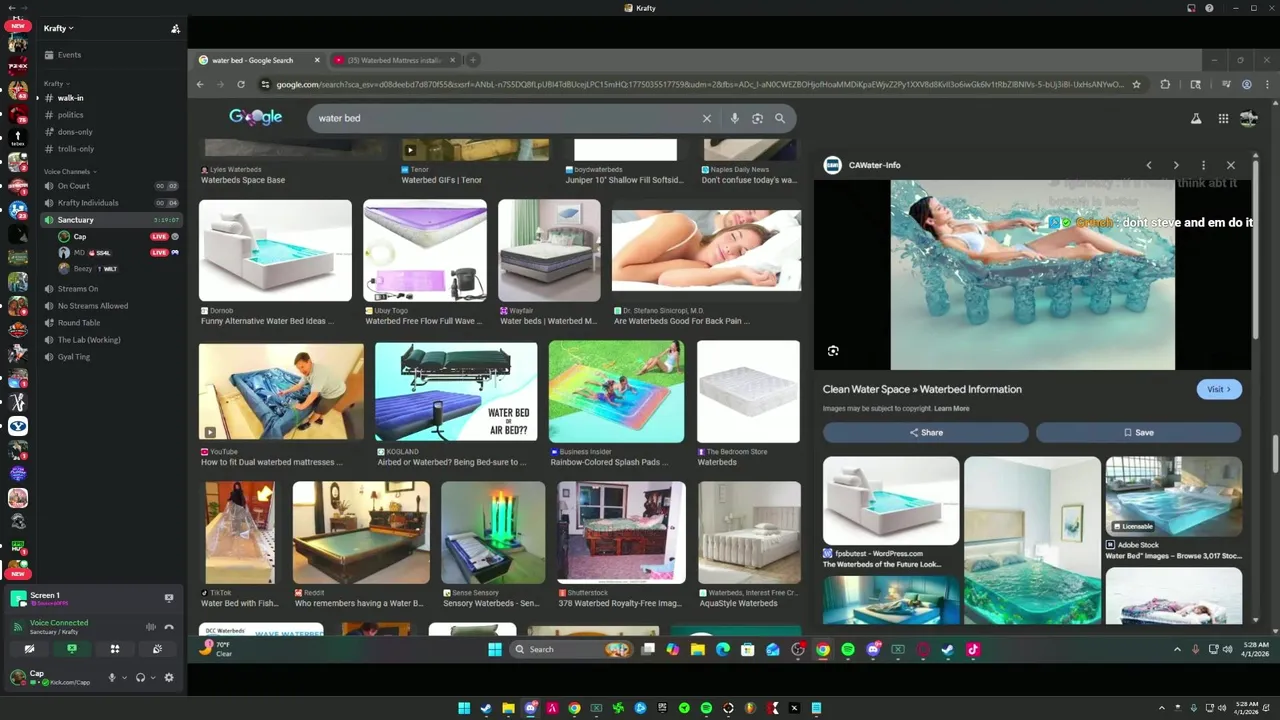Submit search with magnifier icon
The width and height of the screenshot is (1280, 720).
point(780,118)
